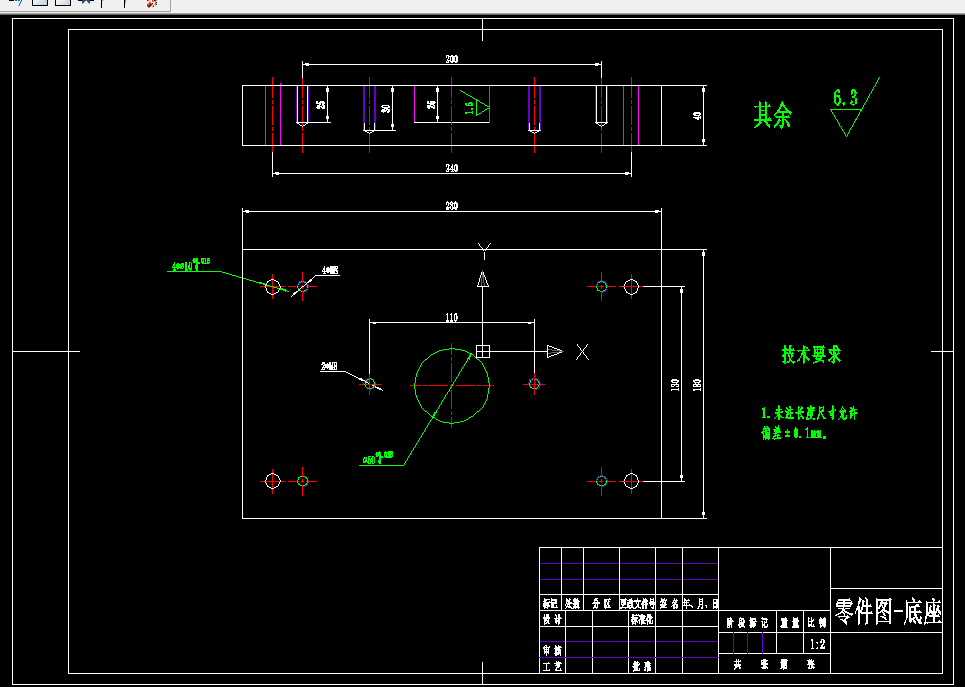The image size is (965, 687).
Task: Select the 分区 title block cell
Action: (x=601, y=604)
